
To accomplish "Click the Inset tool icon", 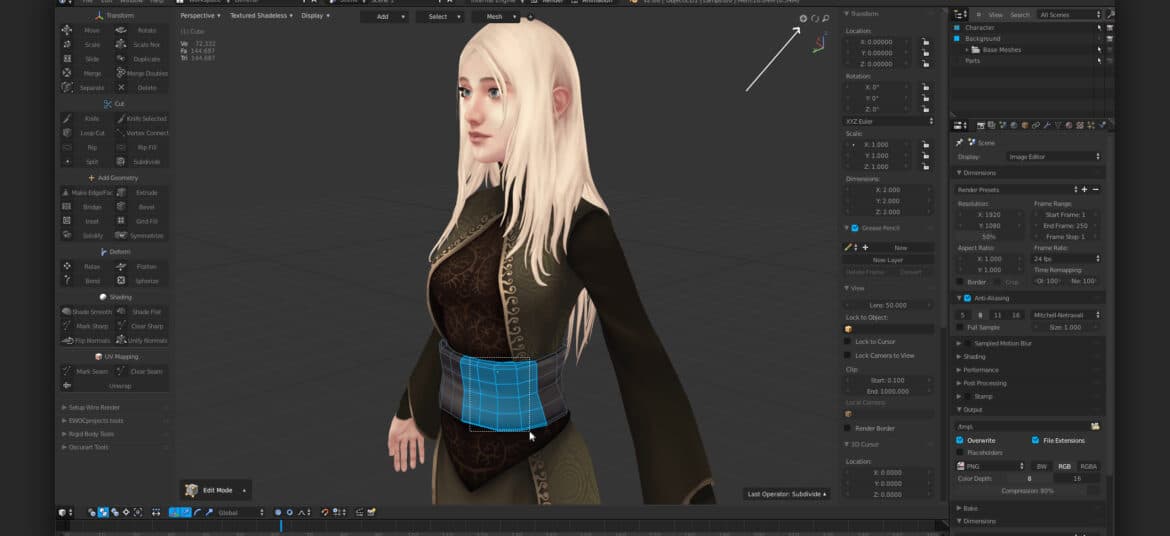I will [x=67, y=220].
